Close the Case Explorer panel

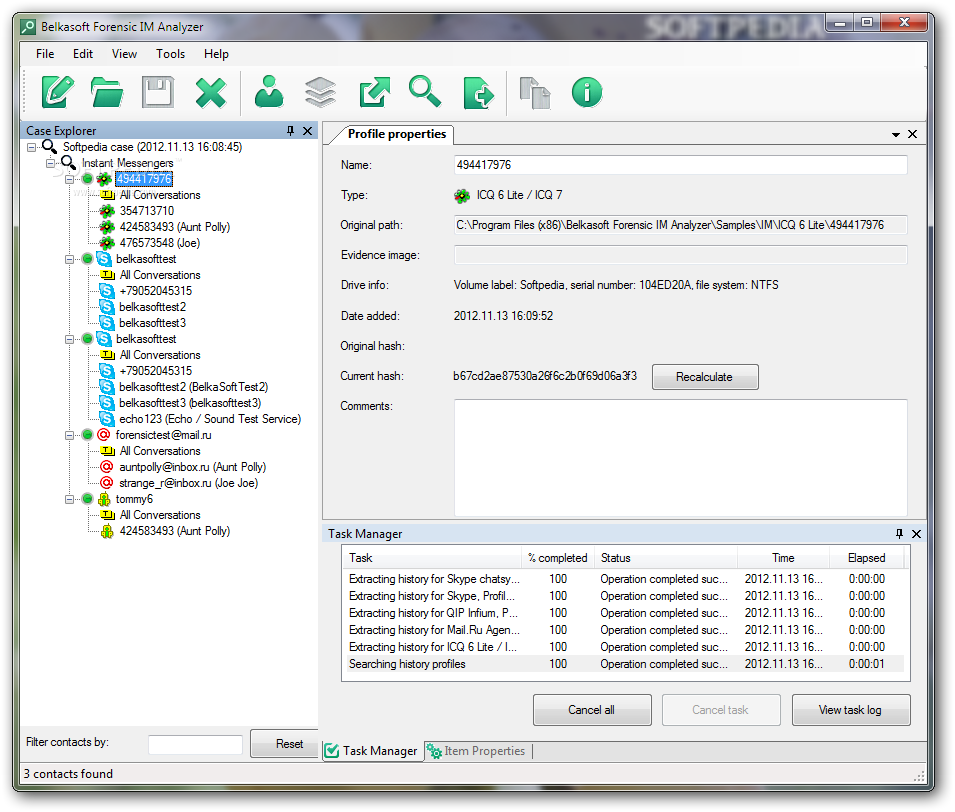coord(308,130)
